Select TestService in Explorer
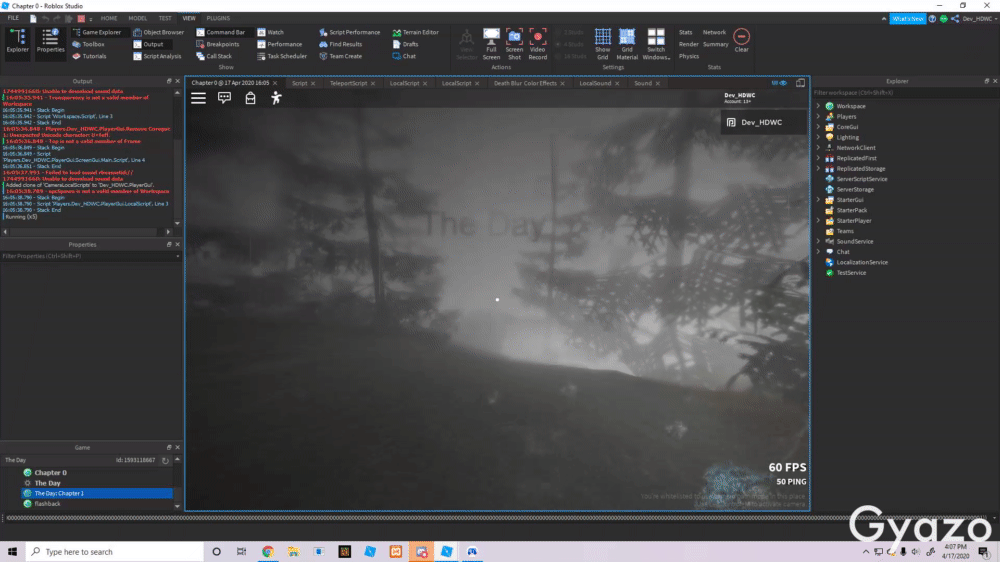This screenshot has height=562, width=1000. (x=851, y=273)
